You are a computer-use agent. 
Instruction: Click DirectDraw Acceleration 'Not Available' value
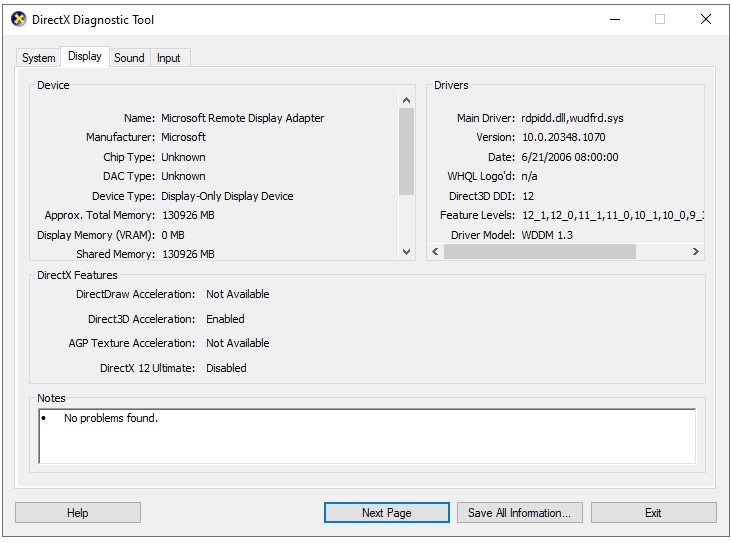coord(238,294)
